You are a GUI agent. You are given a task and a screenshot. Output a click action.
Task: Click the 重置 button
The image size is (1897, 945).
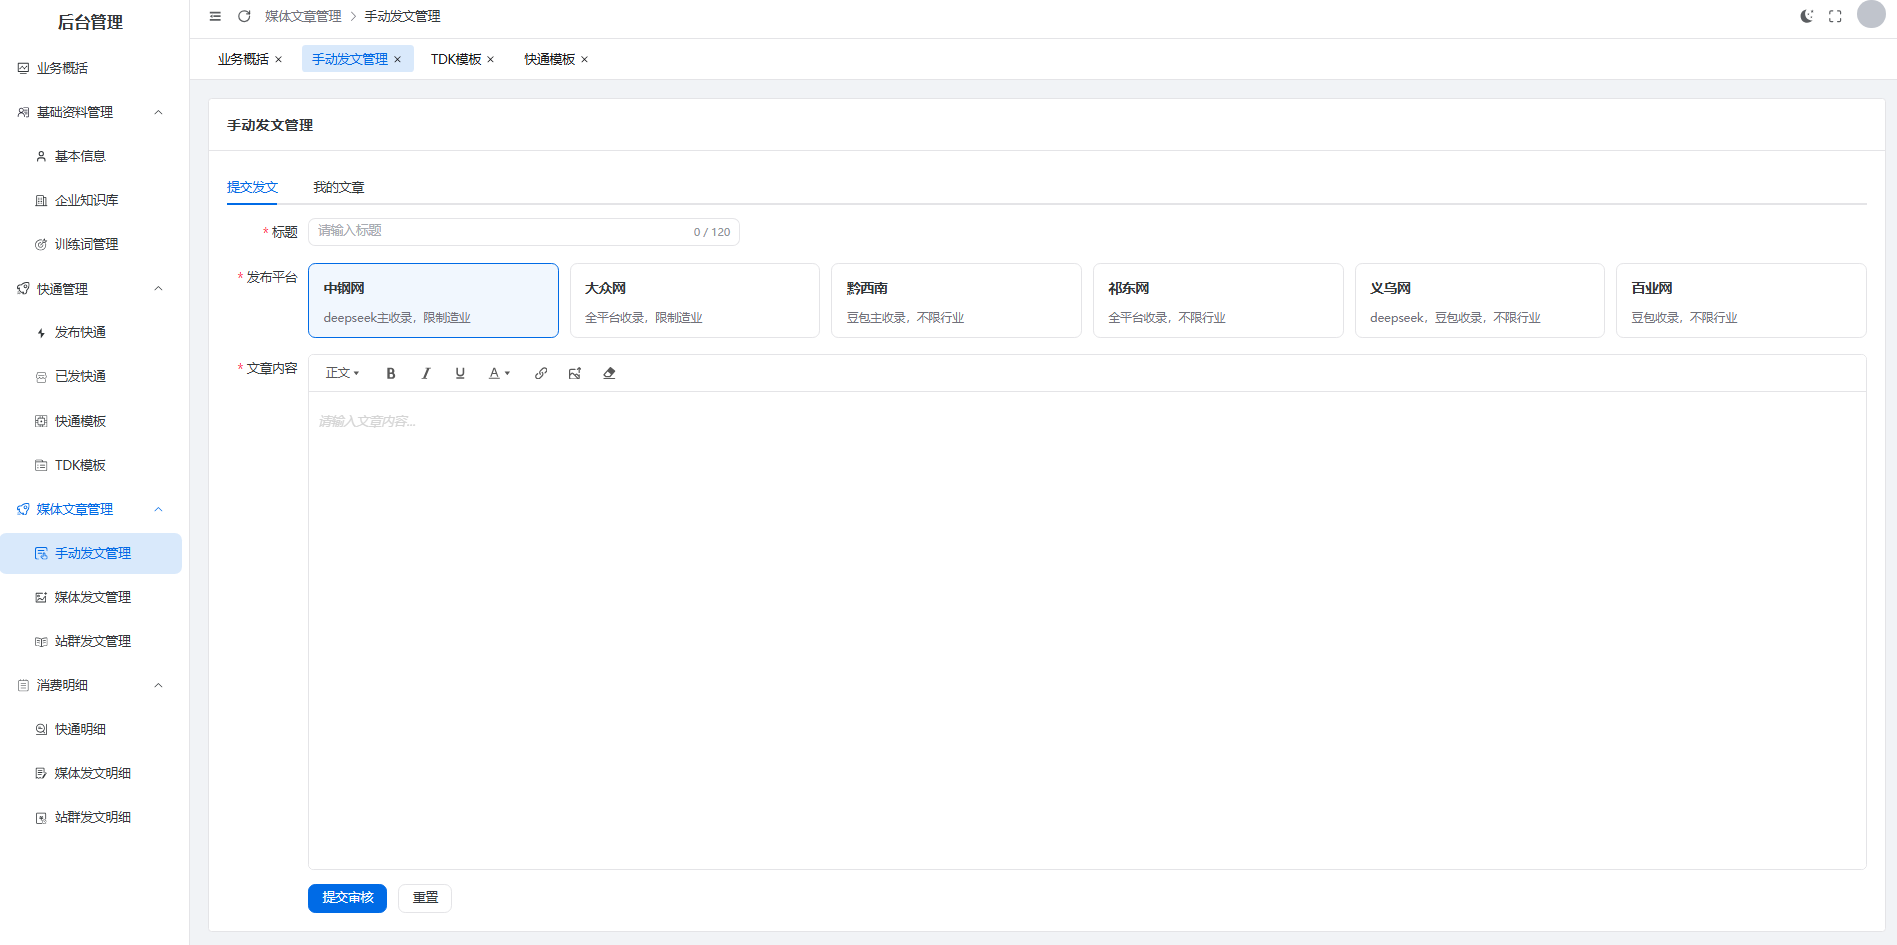tap(425, 898)
